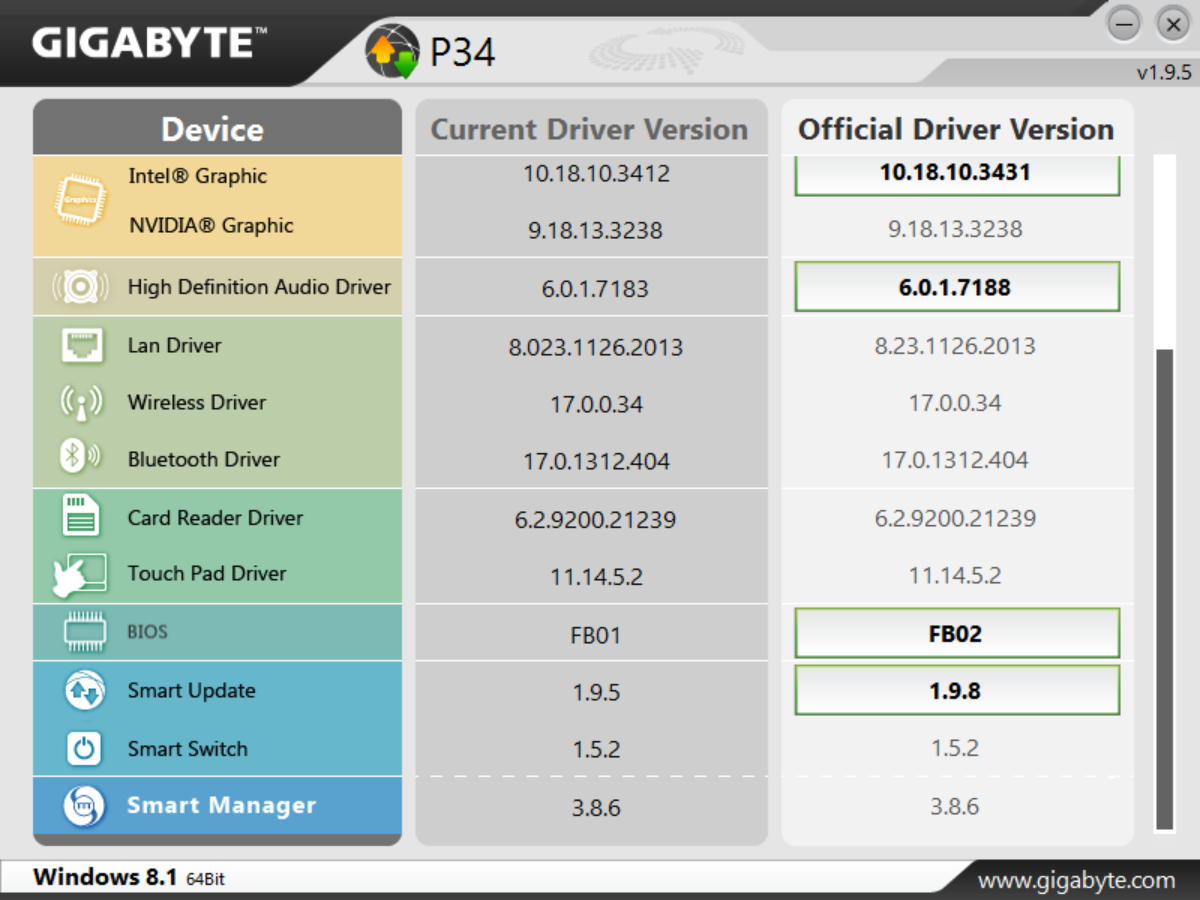Select Wireless Driver label
Viewport: 1200px width, 900px height.
(197, 402)
